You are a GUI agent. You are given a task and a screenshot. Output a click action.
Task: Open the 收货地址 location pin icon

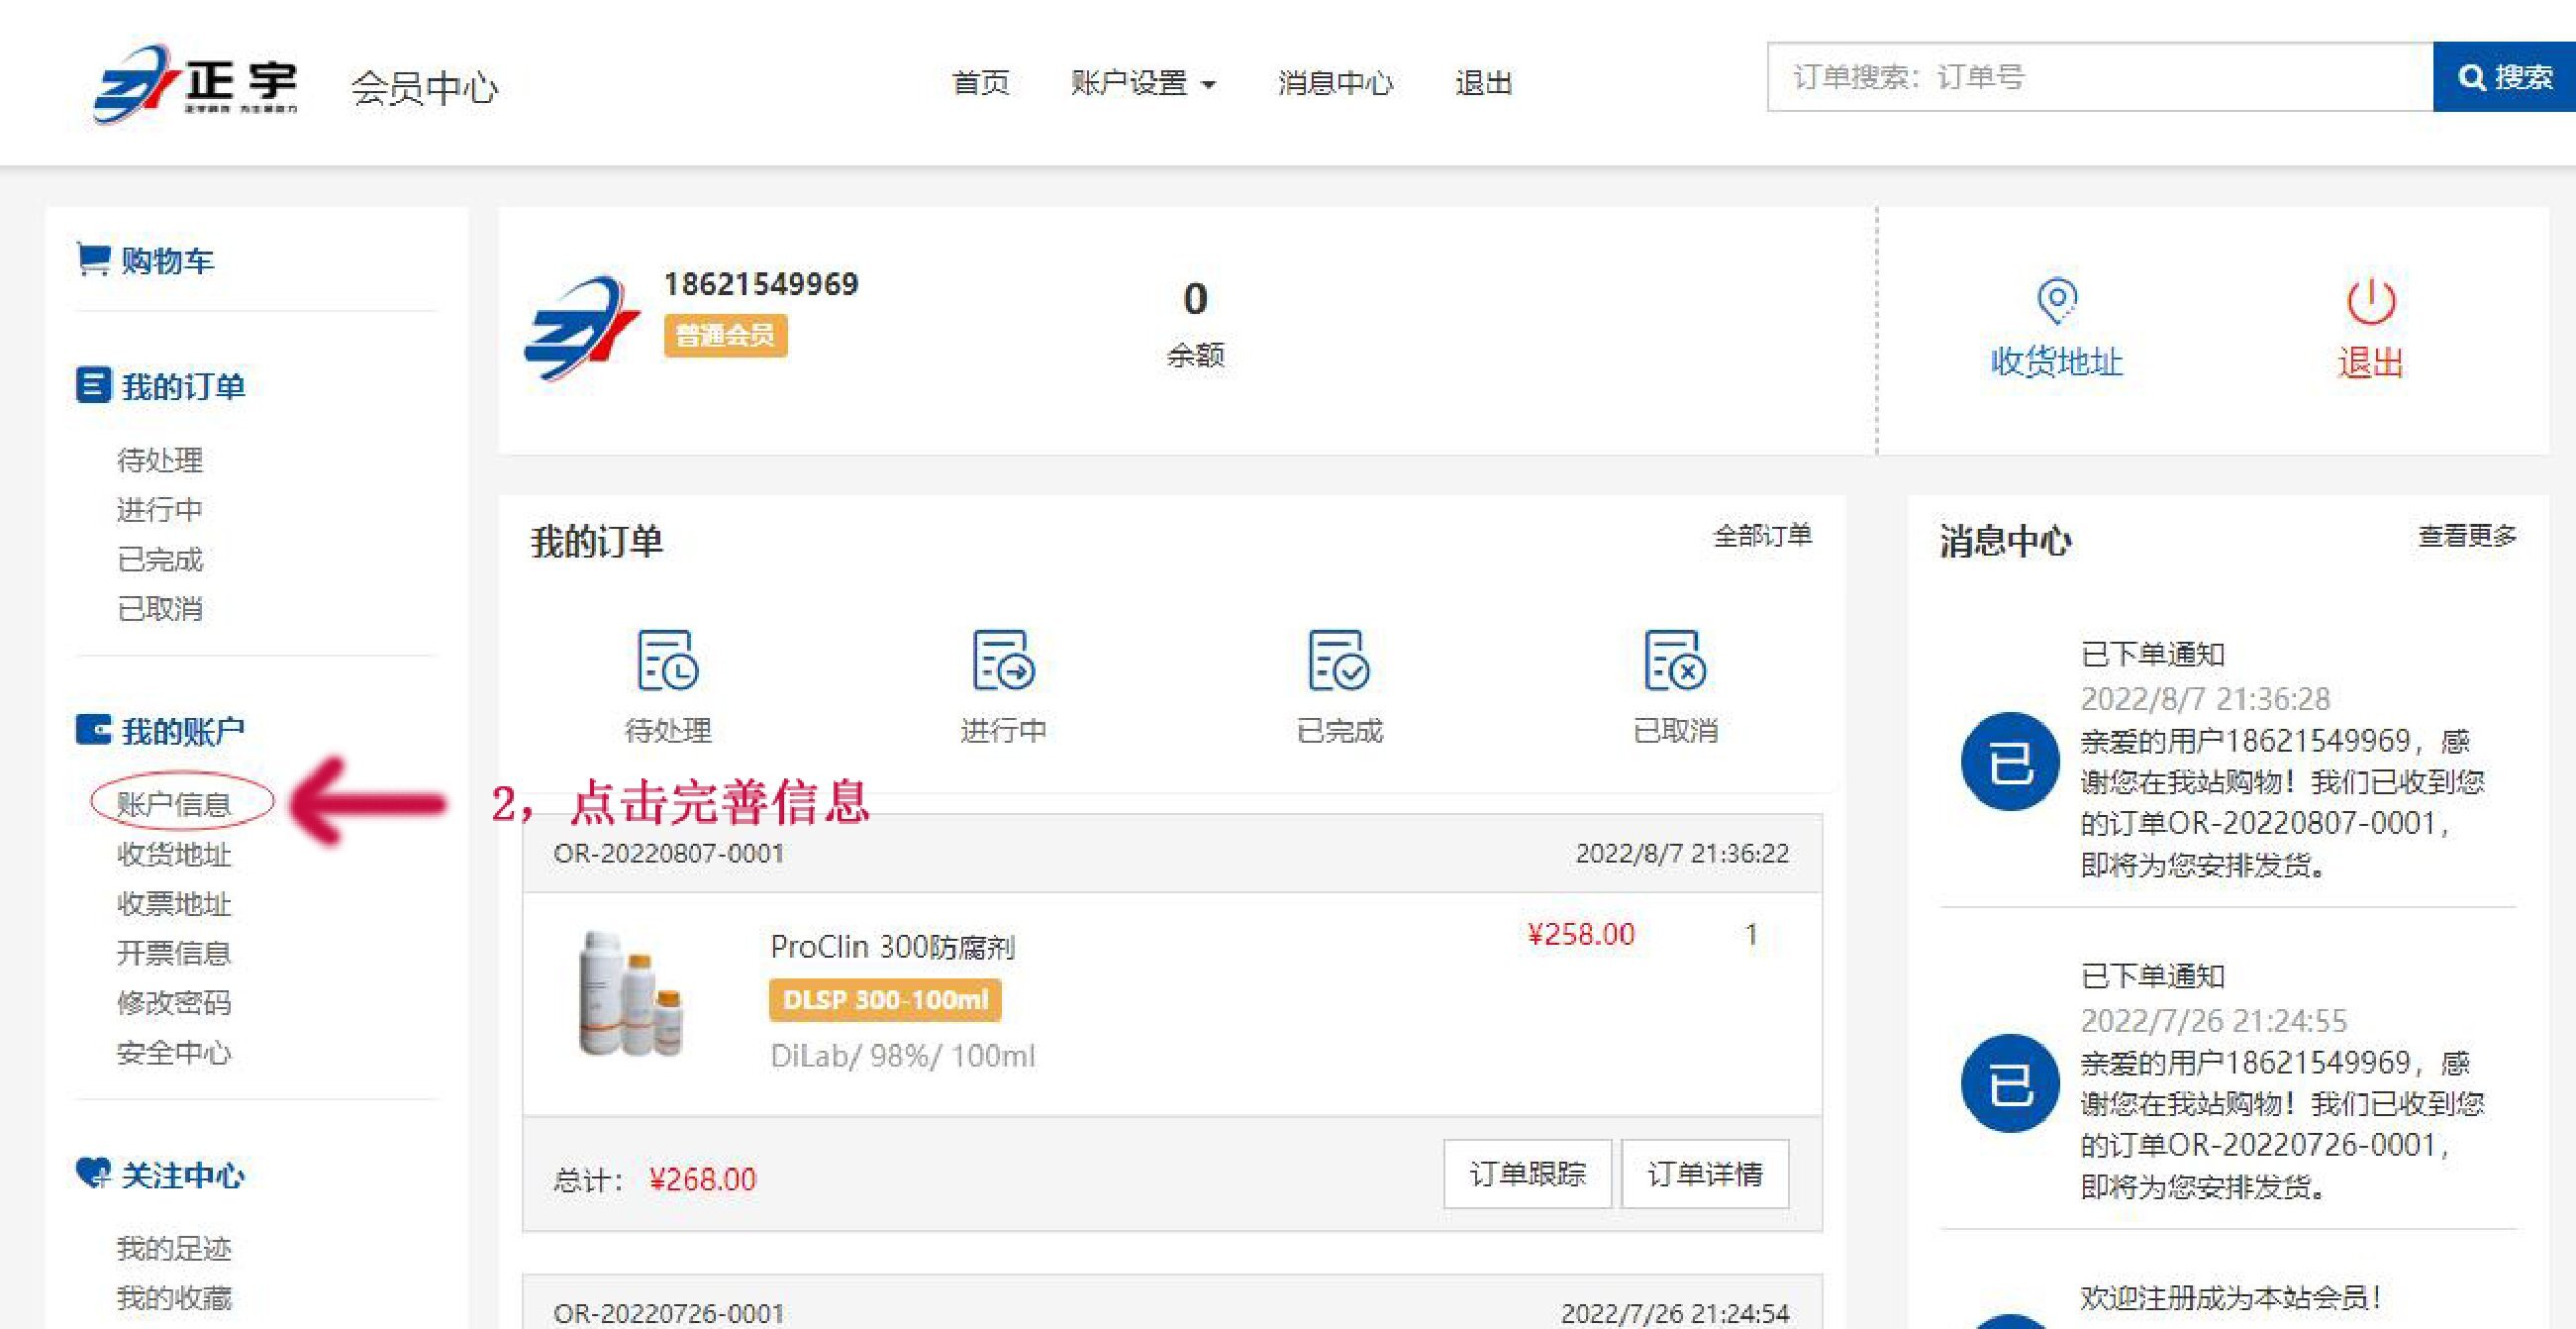[2056, 300]
